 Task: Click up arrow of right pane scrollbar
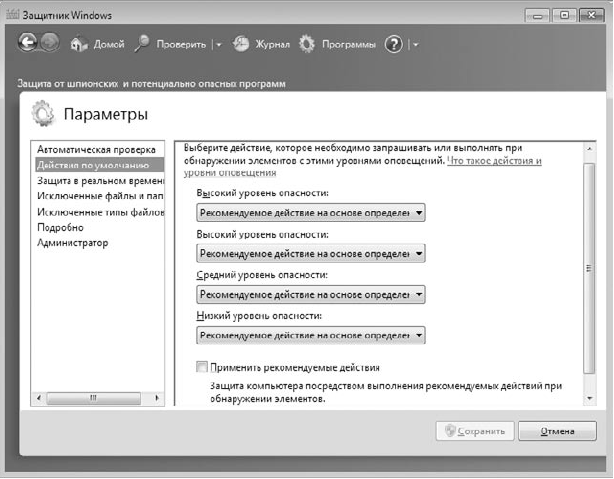589,149
